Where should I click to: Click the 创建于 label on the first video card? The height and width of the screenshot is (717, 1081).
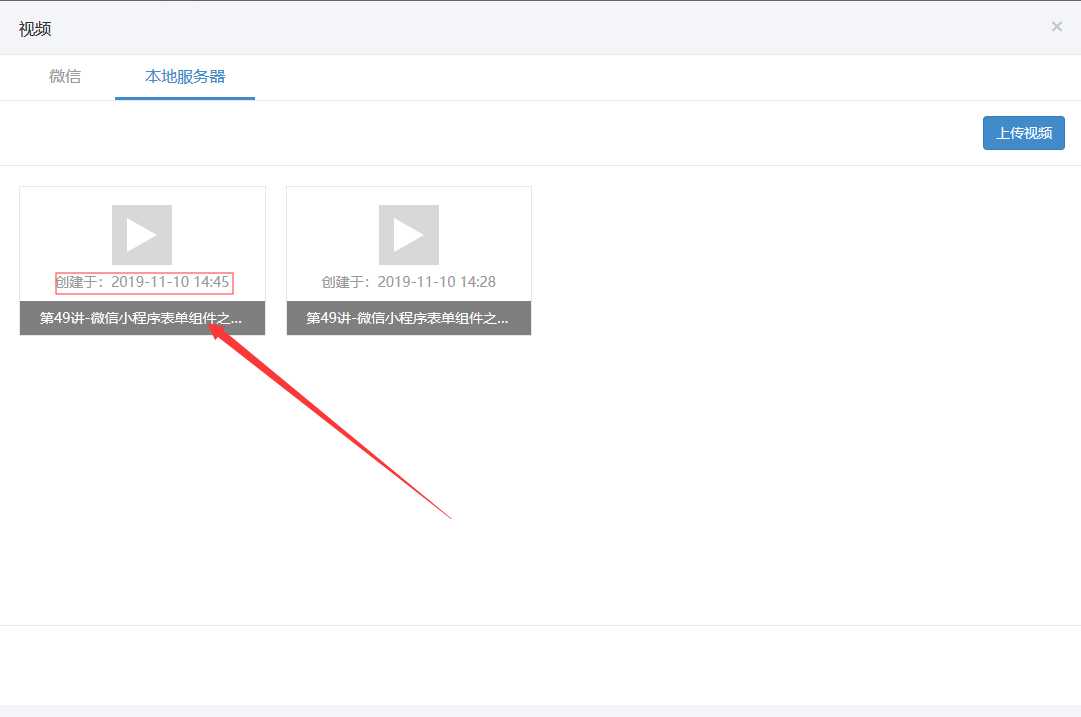(x=76, y=282)
